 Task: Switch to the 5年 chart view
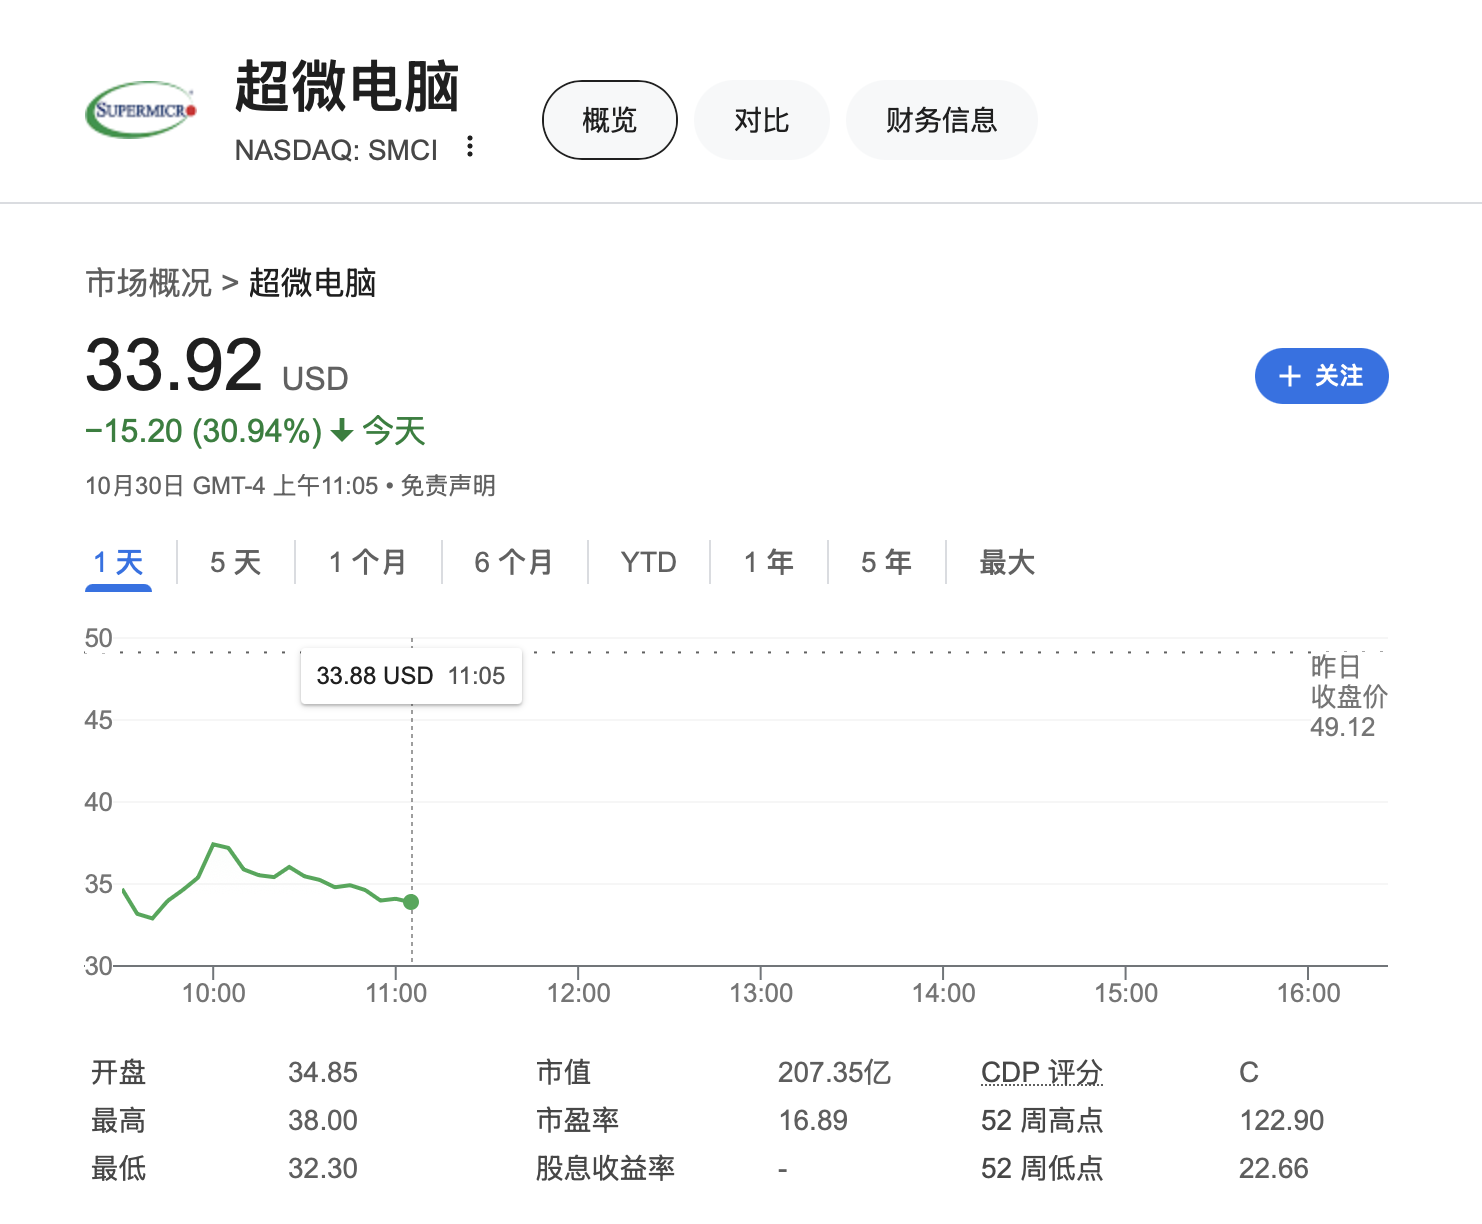coord(885,562)
